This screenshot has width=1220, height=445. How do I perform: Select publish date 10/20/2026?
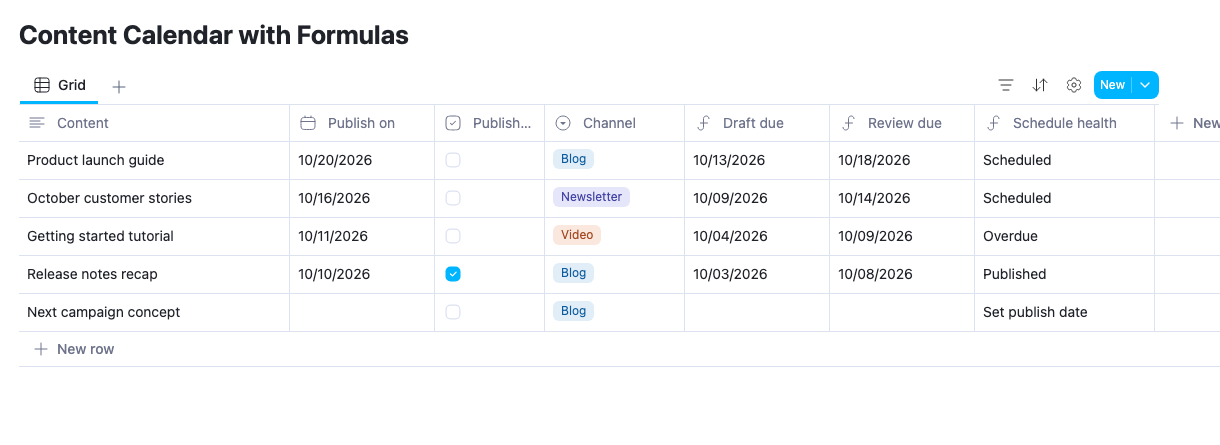pos(362,160)
